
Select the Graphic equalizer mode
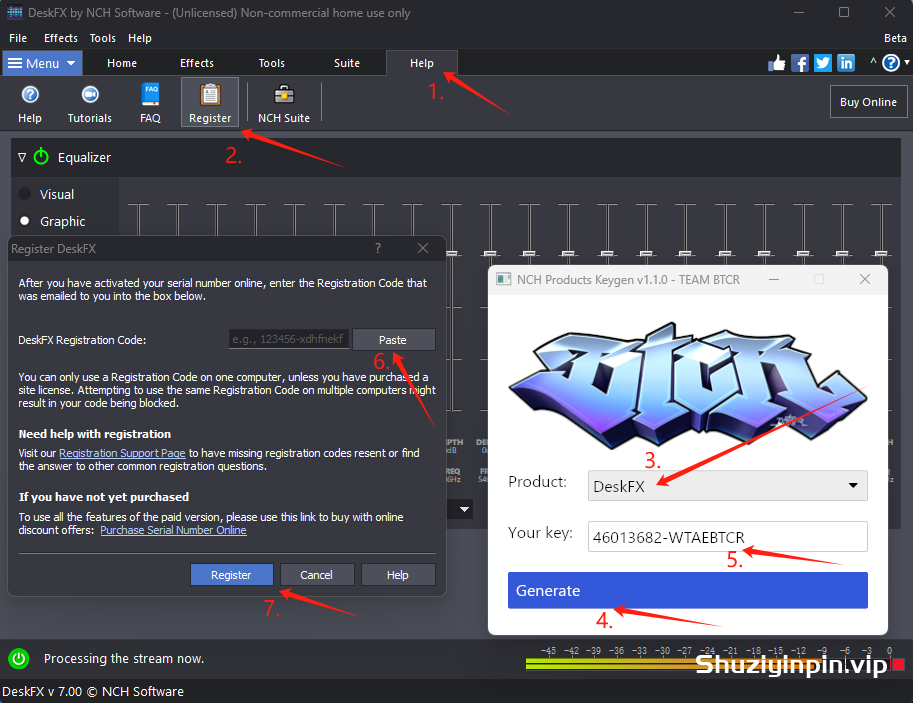pos(24,221)
